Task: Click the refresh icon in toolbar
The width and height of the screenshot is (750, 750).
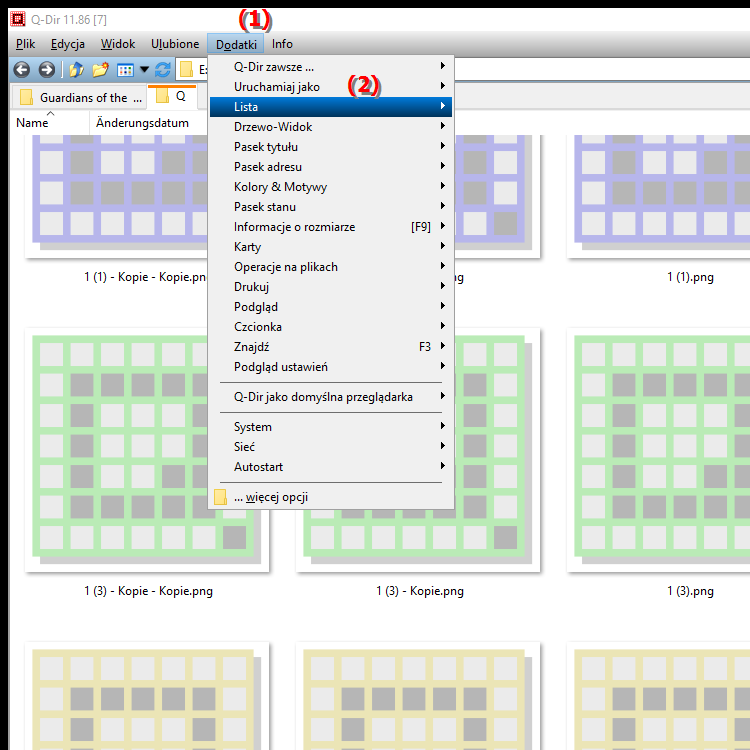Action: [x=163, y=70]
